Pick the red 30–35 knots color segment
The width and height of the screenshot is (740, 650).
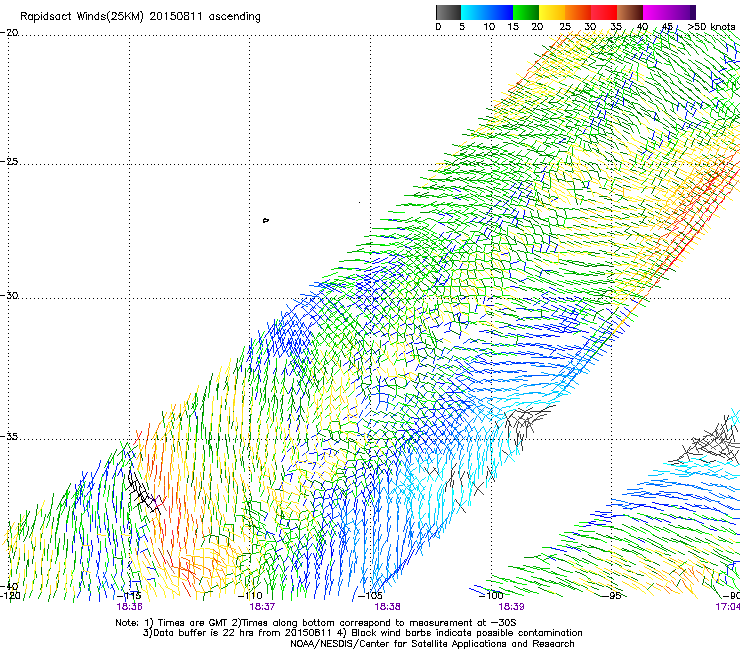point(604,12)
